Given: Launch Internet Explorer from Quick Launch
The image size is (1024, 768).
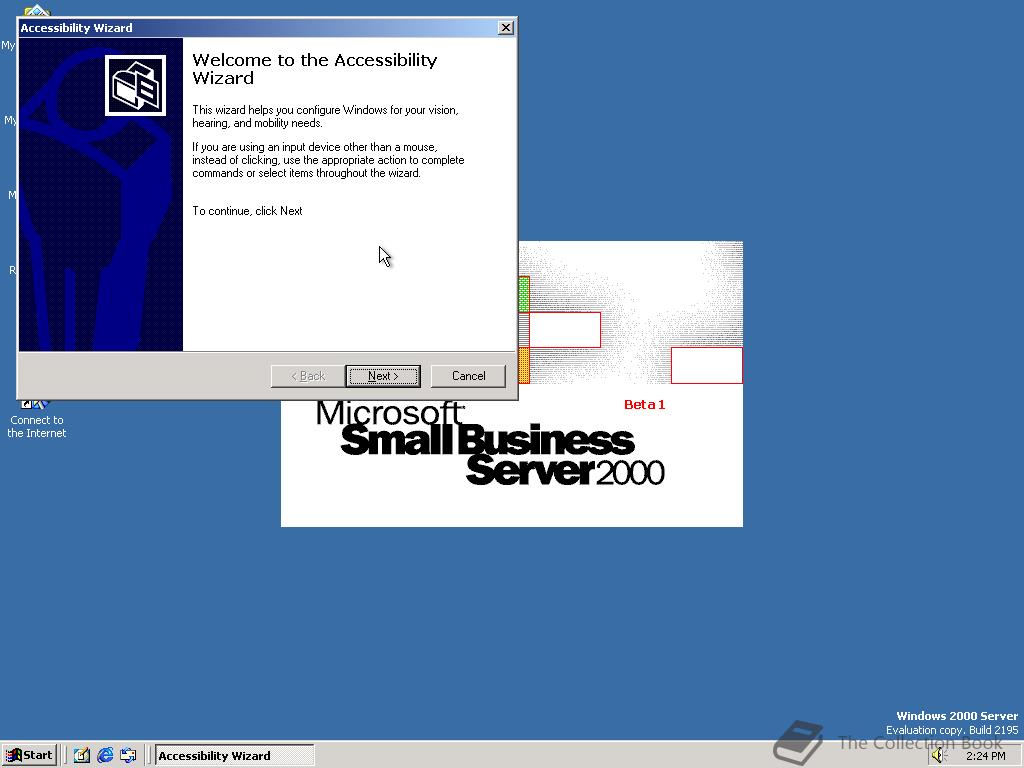Looking at the screenshot, I should 105,756.
